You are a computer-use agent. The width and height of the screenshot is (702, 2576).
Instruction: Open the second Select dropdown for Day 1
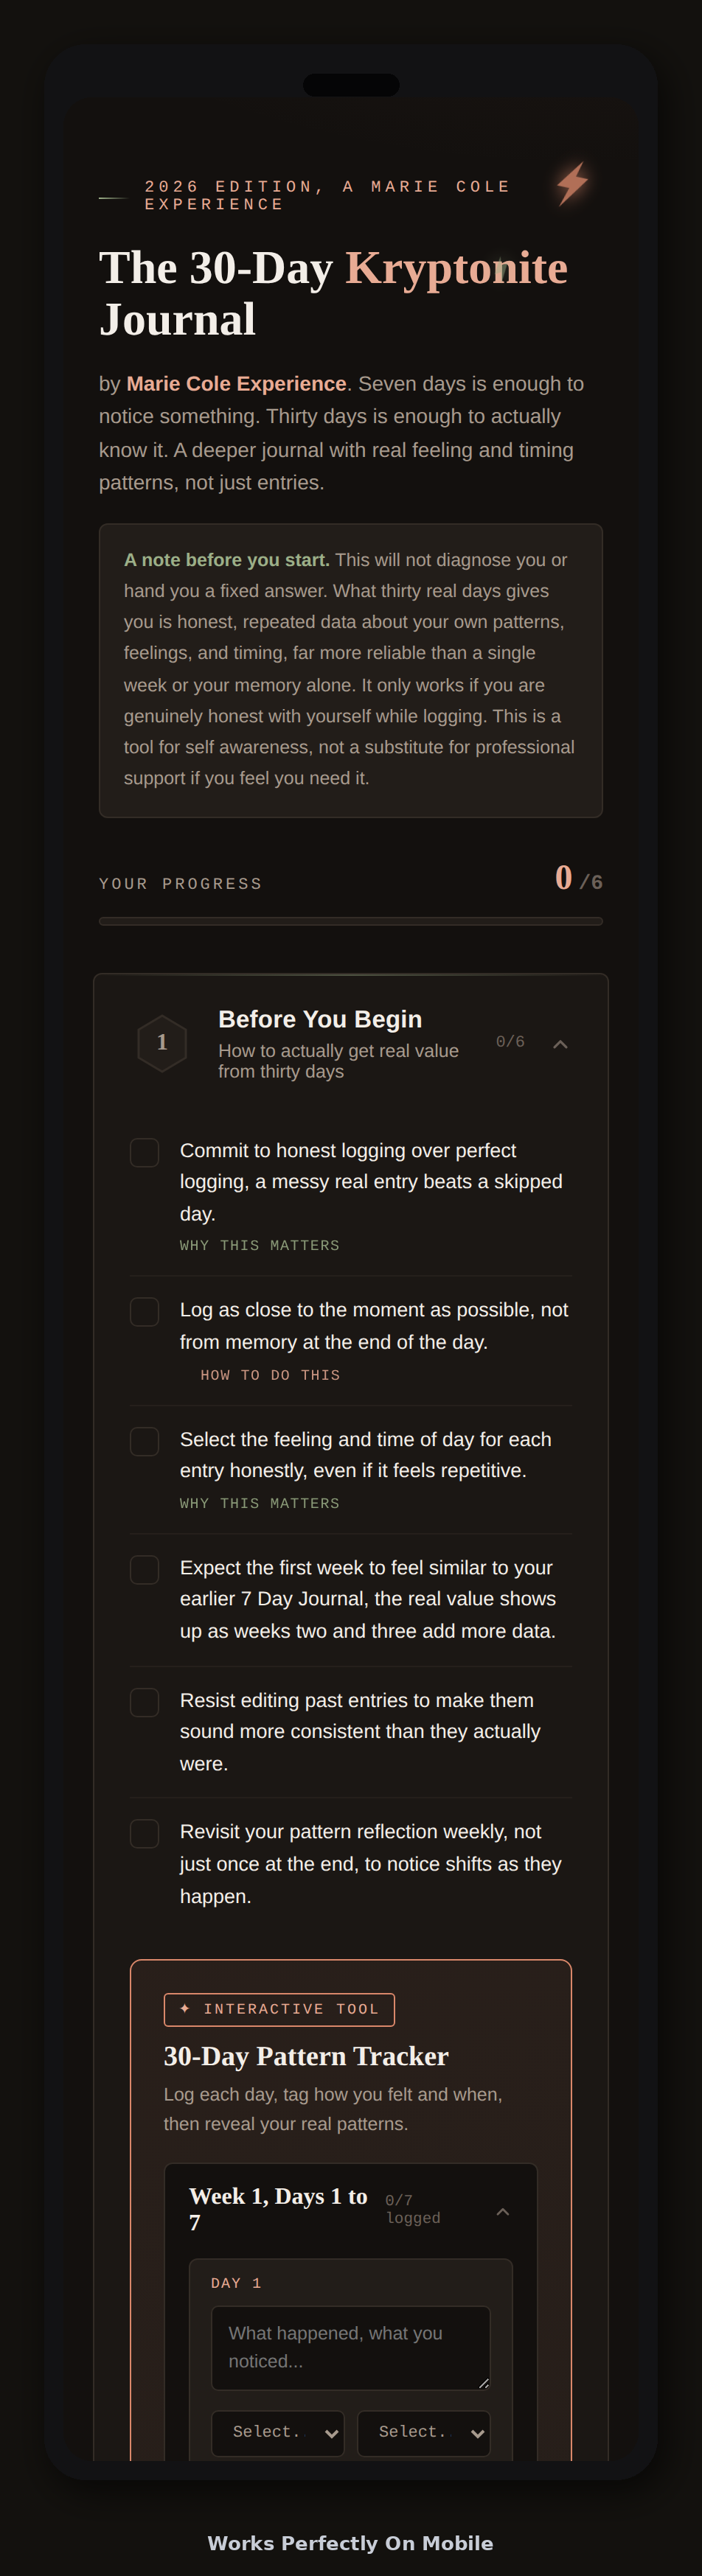pos(424,2432)
